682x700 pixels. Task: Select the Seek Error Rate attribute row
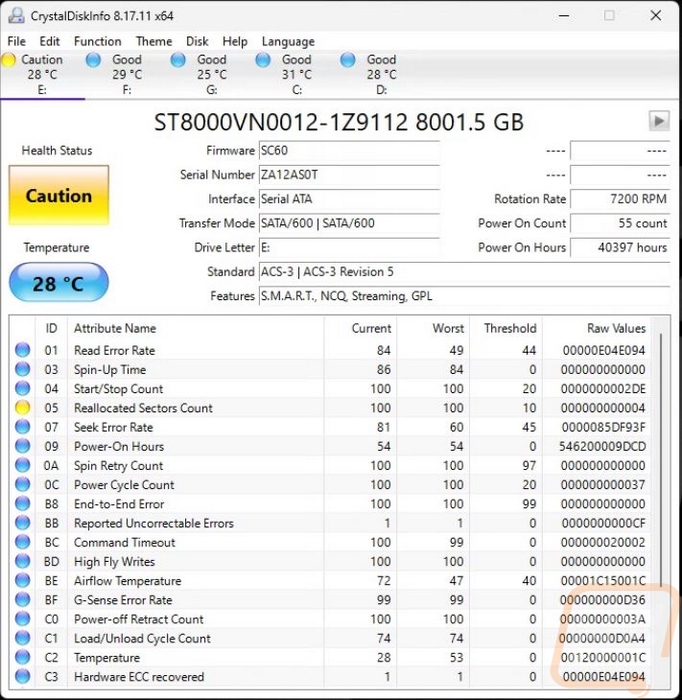[x=330, y=427]
